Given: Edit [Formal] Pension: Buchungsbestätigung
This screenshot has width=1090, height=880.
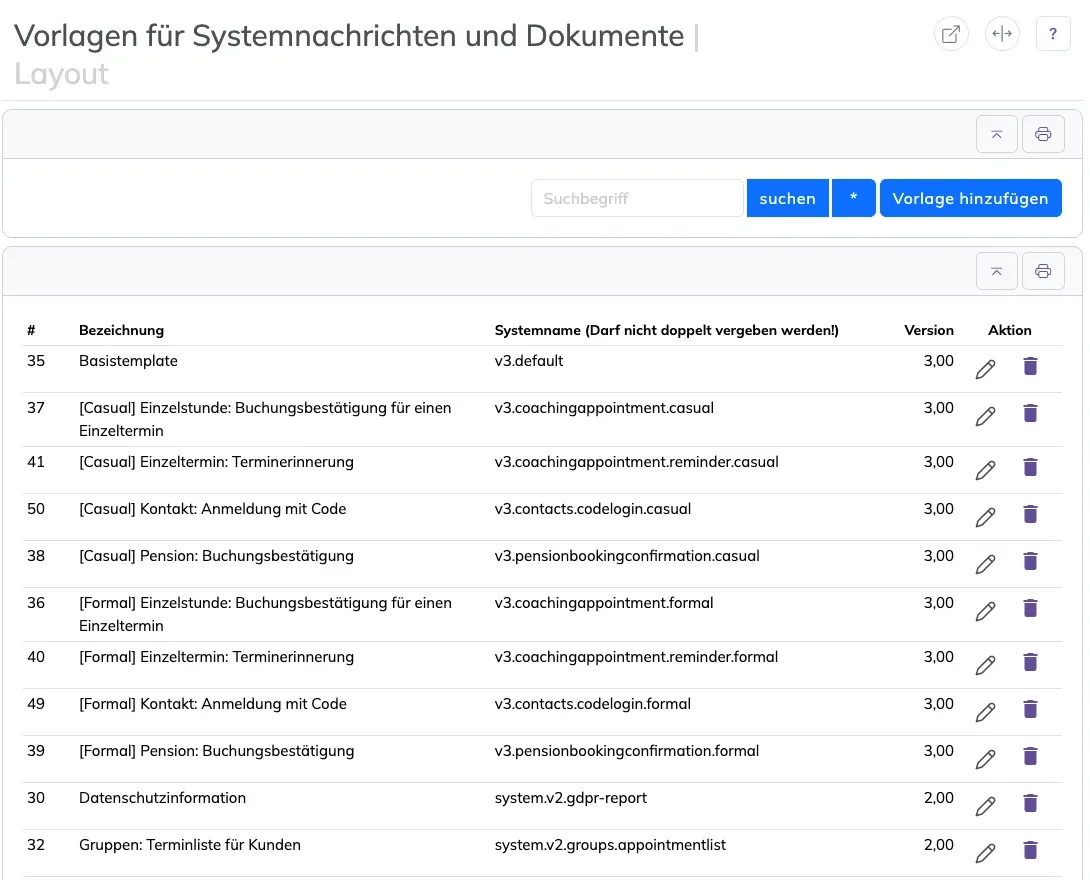Looking at the screenshot, I should 985,760.
